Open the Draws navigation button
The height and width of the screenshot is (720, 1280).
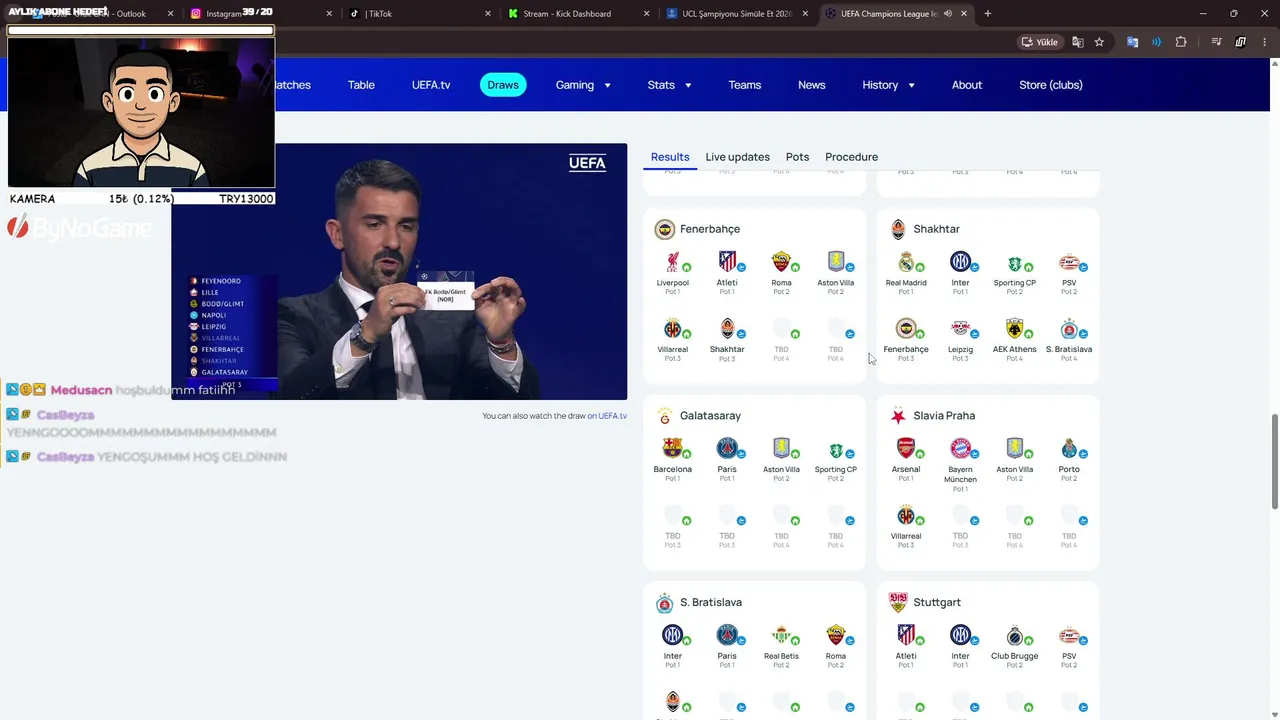tap(503, 85)
